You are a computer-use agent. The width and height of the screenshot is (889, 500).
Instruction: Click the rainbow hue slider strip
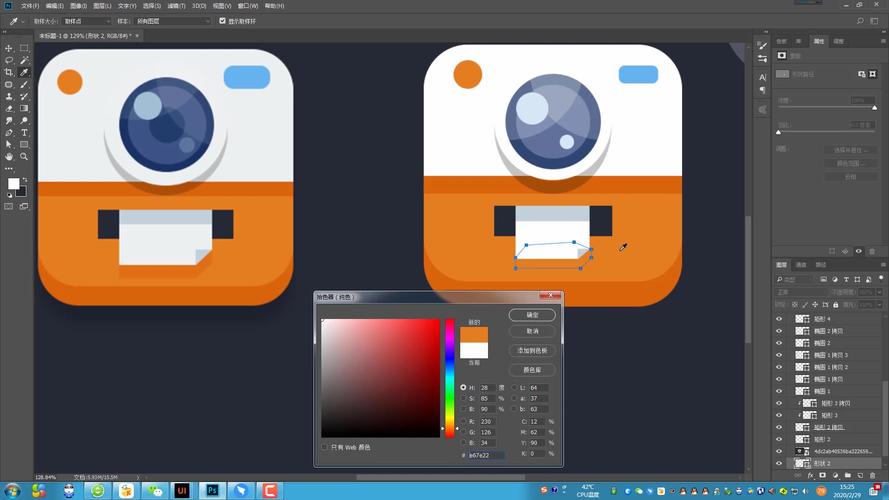click(450, 378)
